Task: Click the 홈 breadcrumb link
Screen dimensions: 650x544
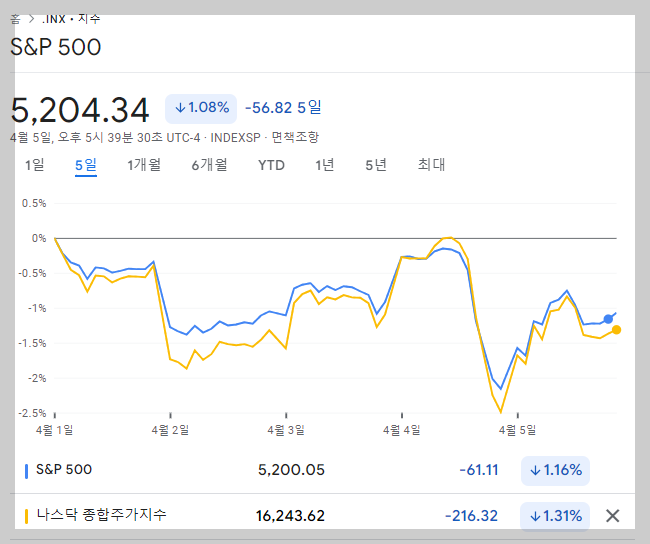Action: [x=15, y=19]
